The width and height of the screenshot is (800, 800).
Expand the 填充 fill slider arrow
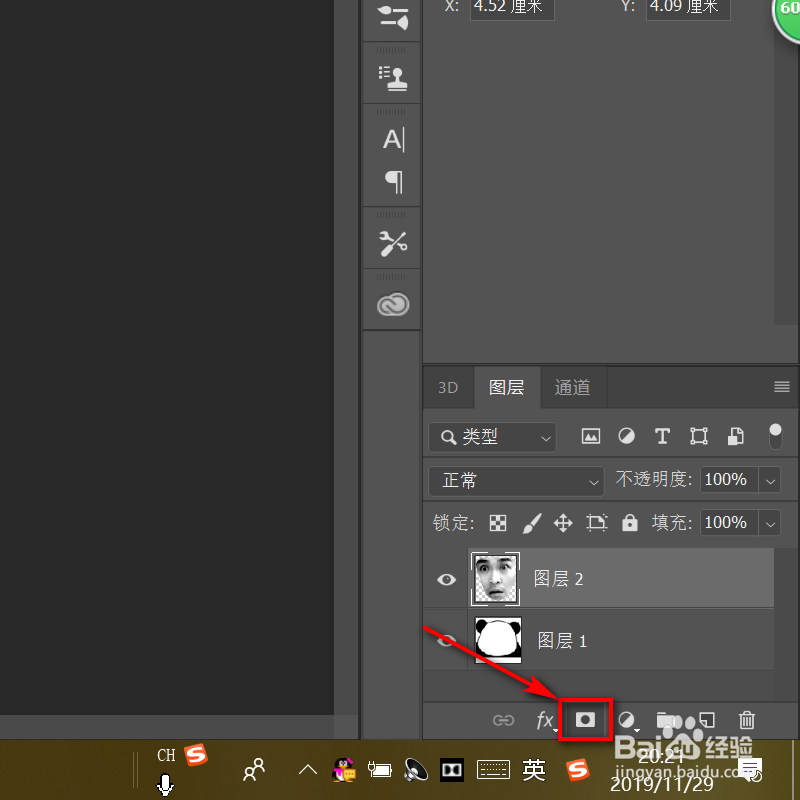click(770, 523)
